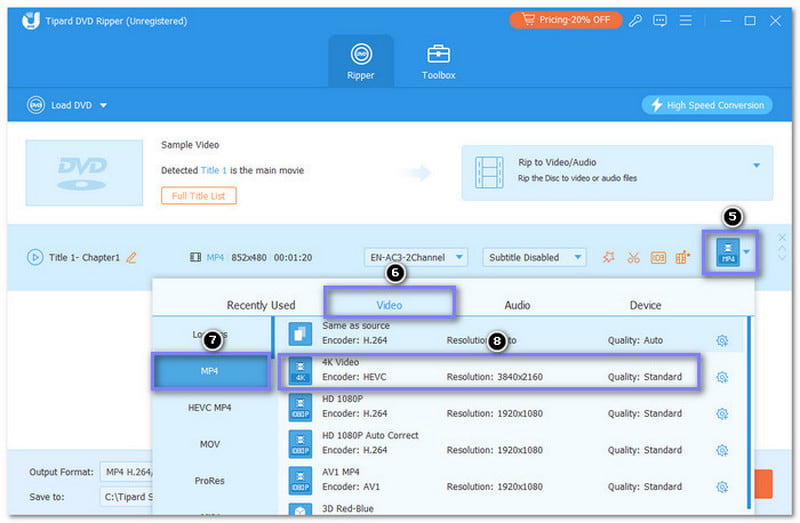
Task: Click the Rip to Video/Audio film icon
Action: point(489,172)
